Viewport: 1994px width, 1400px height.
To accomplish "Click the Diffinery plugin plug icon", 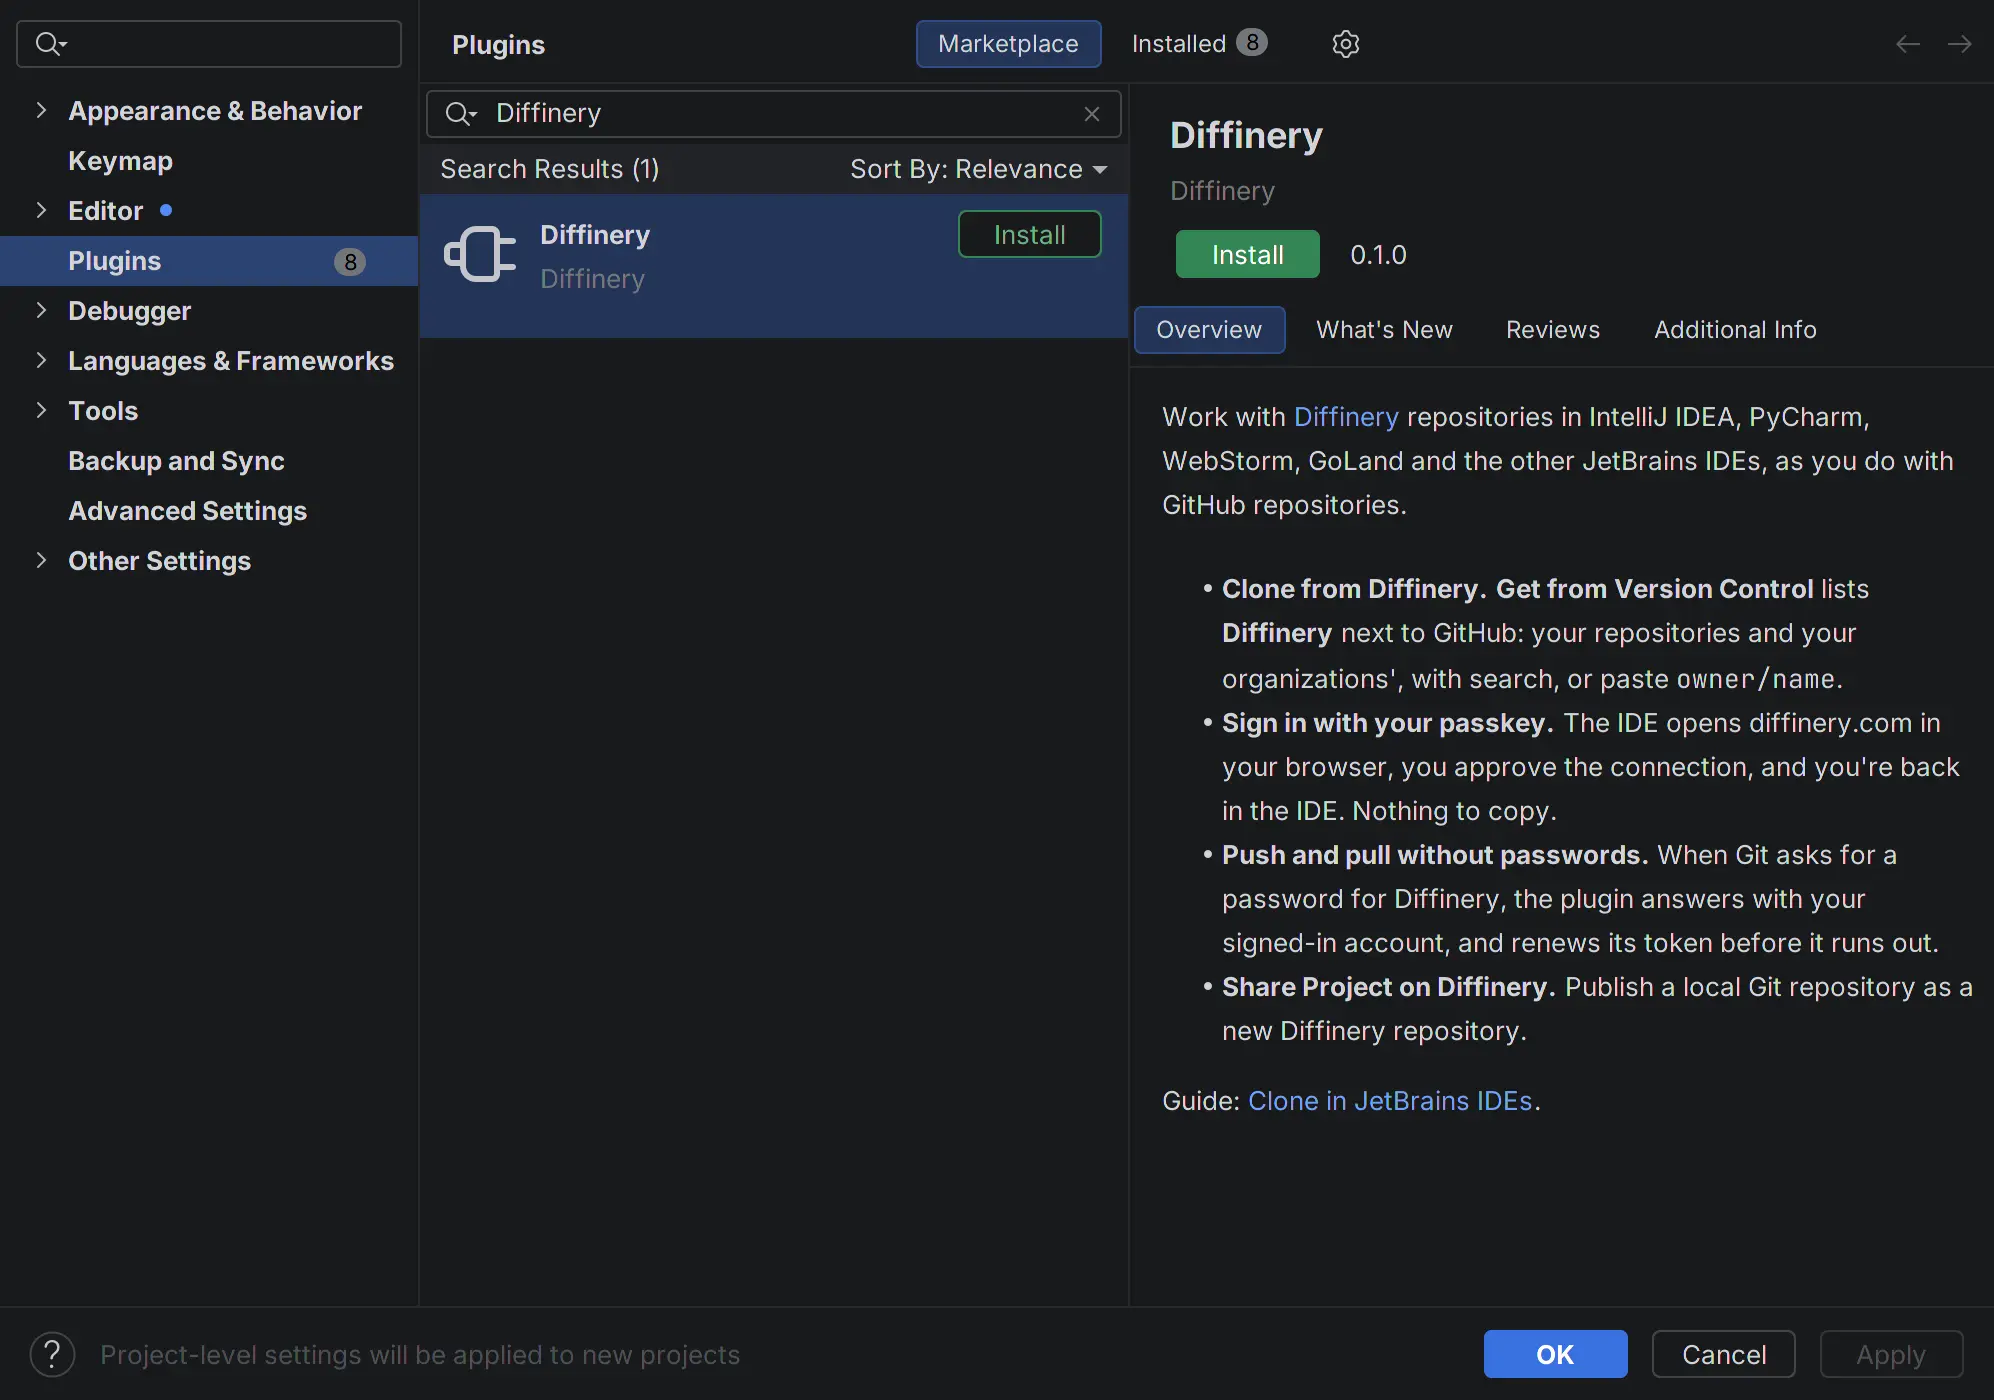I will pyautogui.click(x=481, y=254).
